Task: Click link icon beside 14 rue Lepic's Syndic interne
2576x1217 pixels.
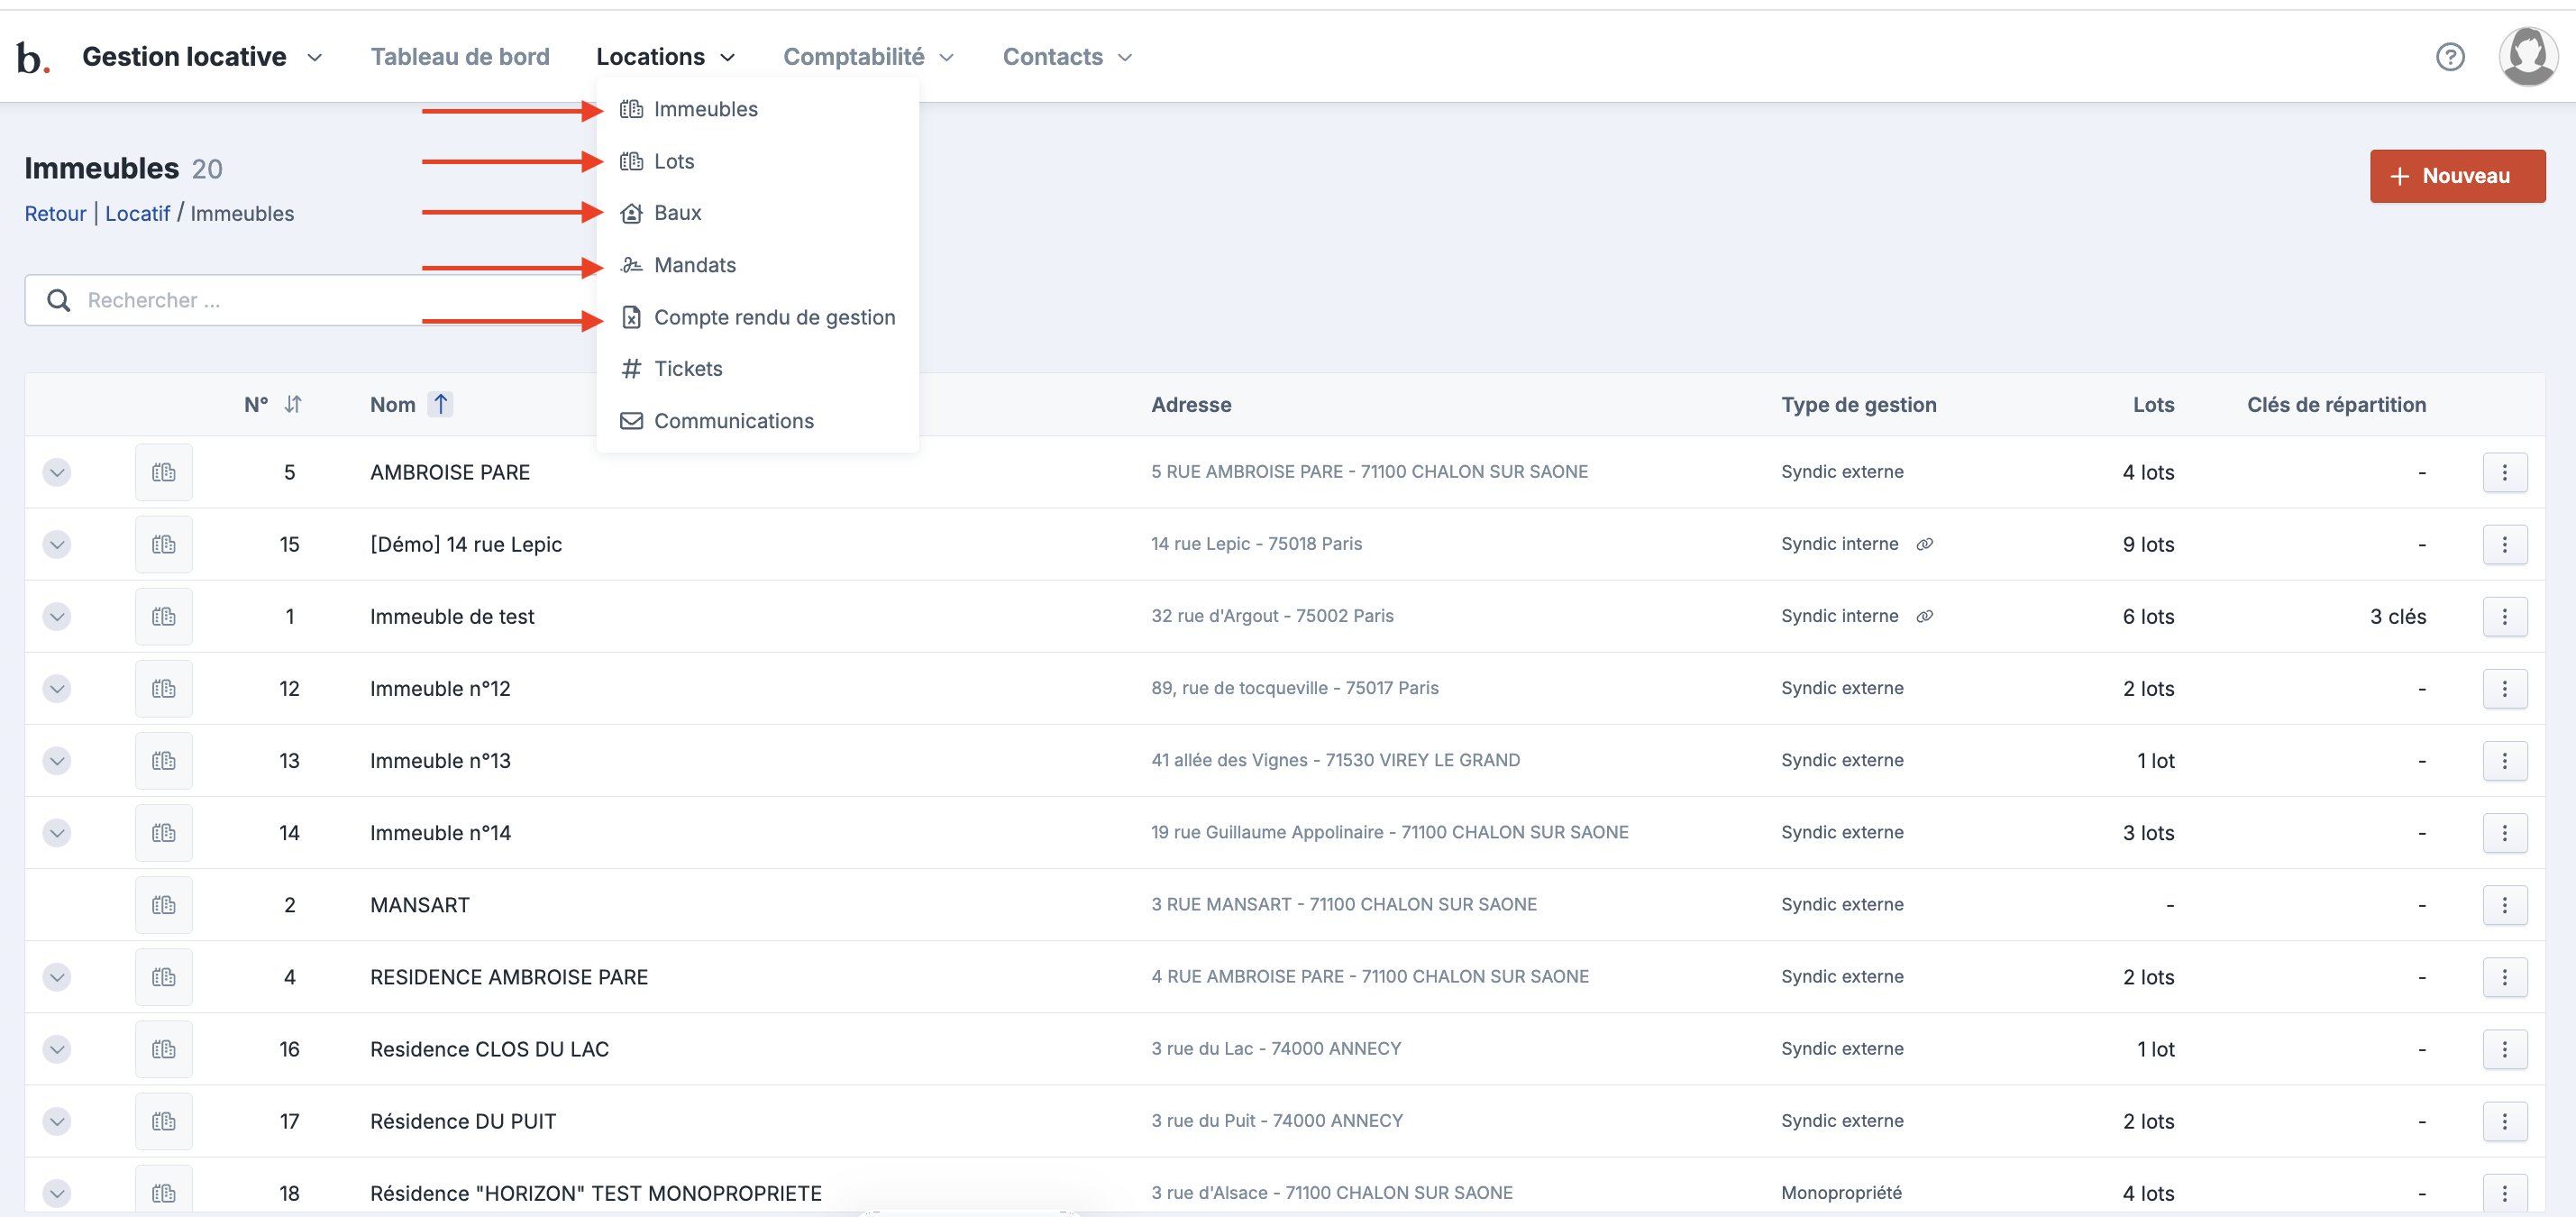Action: [x=1924, y=544]
